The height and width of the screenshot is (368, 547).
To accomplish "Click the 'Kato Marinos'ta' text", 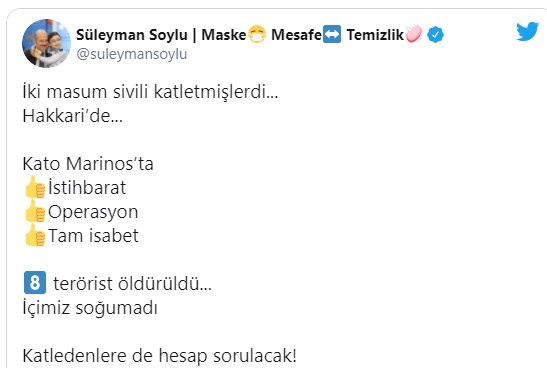I will [88, 164].
